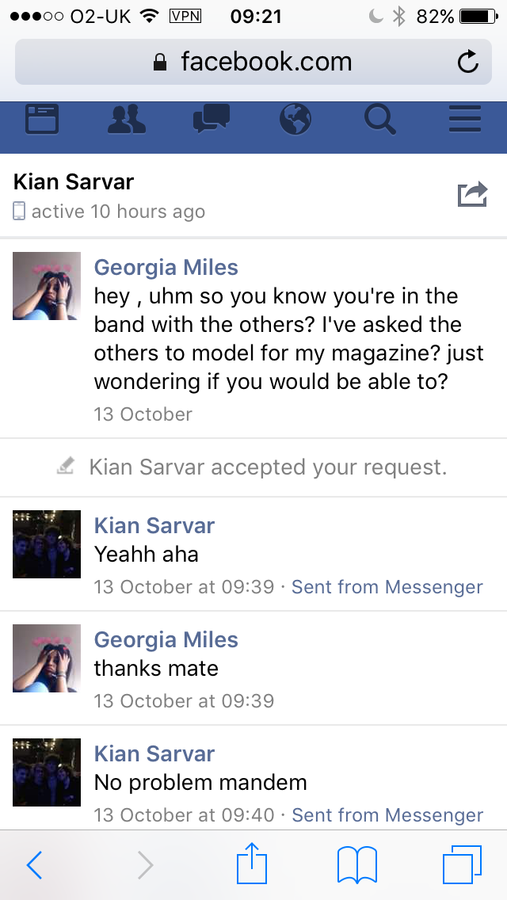The height and width of the screenshot is (900, 507).
Task: Open messages chat bubbles icon
Action: 211,119
